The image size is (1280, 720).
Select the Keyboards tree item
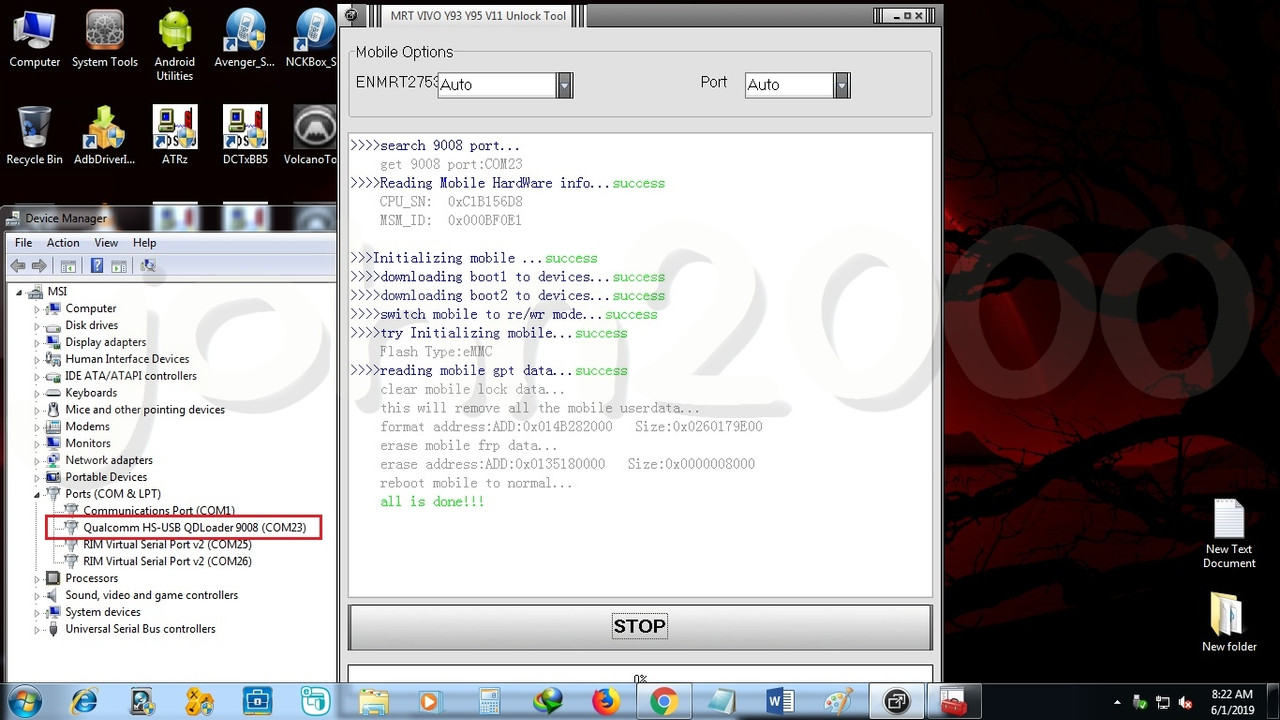[91, 393]
